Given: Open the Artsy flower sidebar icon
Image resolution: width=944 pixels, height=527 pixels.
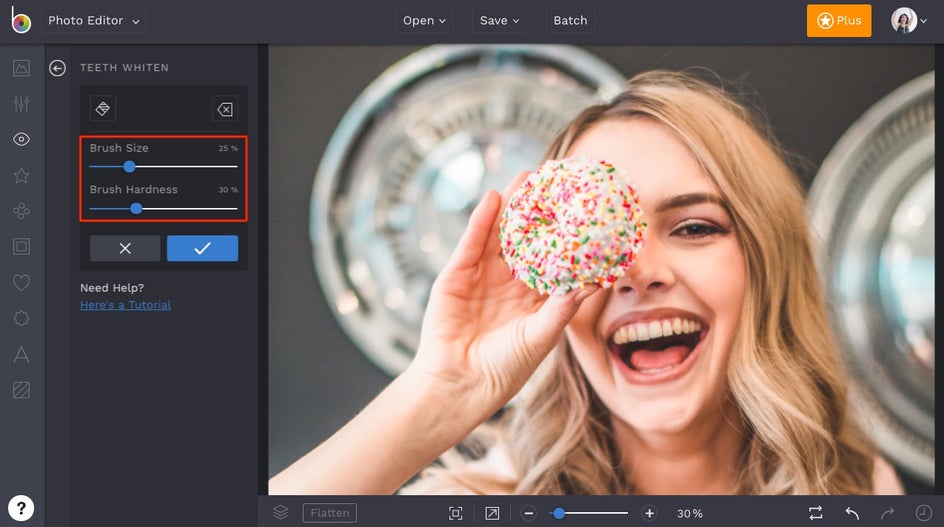Looking at the screenshot, I should [x=21, y=211].
